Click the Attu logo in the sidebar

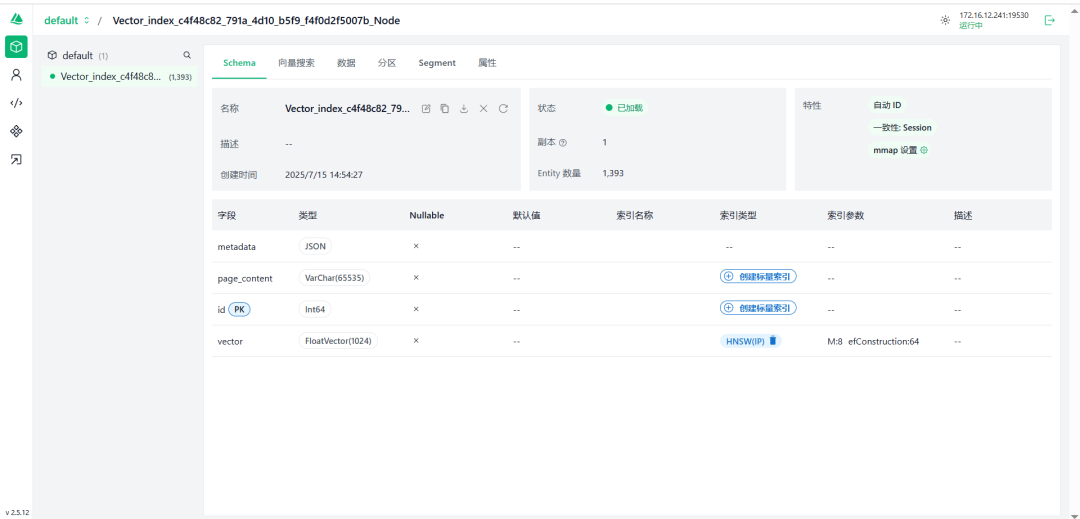pos(16,19)
